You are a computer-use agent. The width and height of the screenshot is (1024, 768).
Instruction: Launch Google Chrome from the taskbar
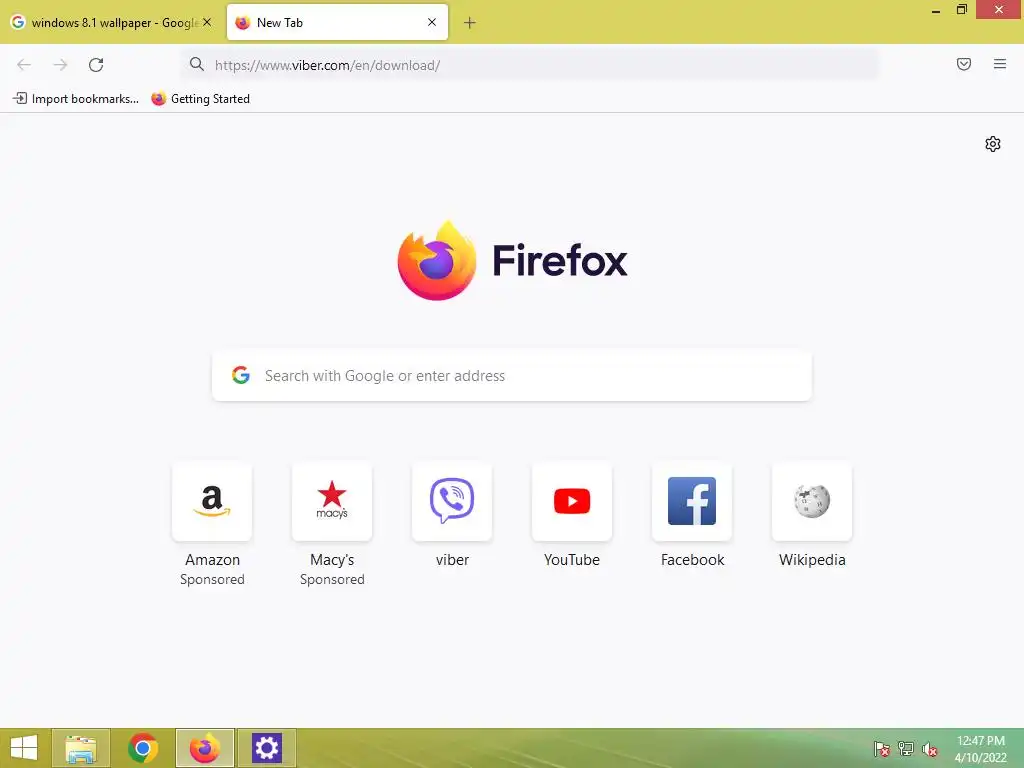click(x=142, y=748)
